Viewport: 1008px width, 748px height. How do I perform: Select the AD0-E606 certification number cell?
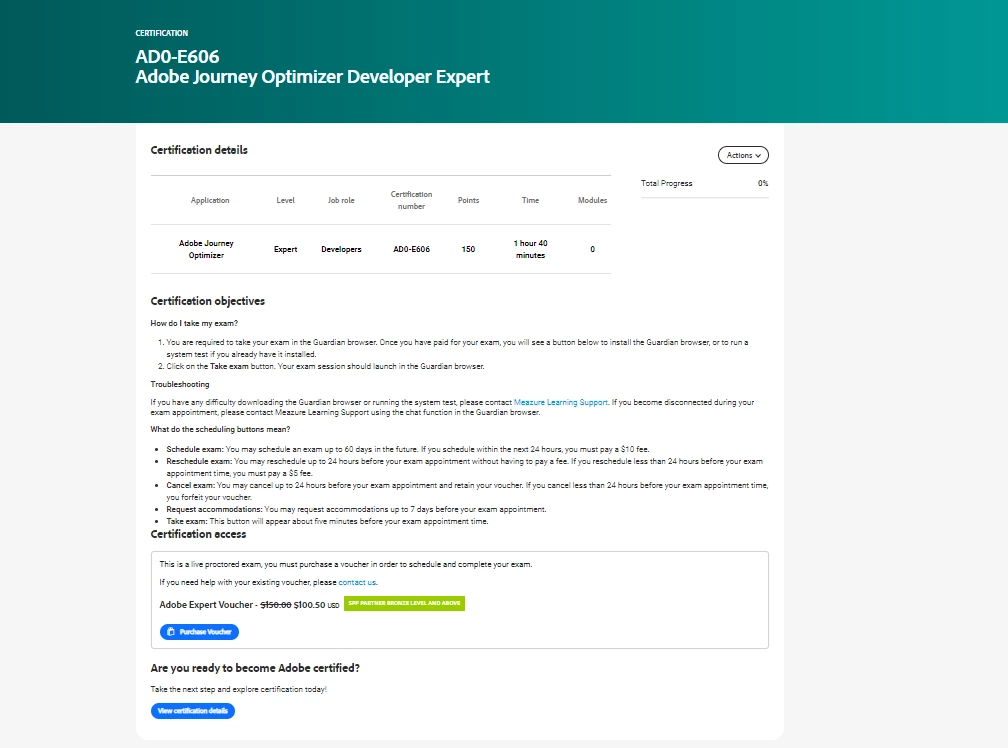(411, 249)
